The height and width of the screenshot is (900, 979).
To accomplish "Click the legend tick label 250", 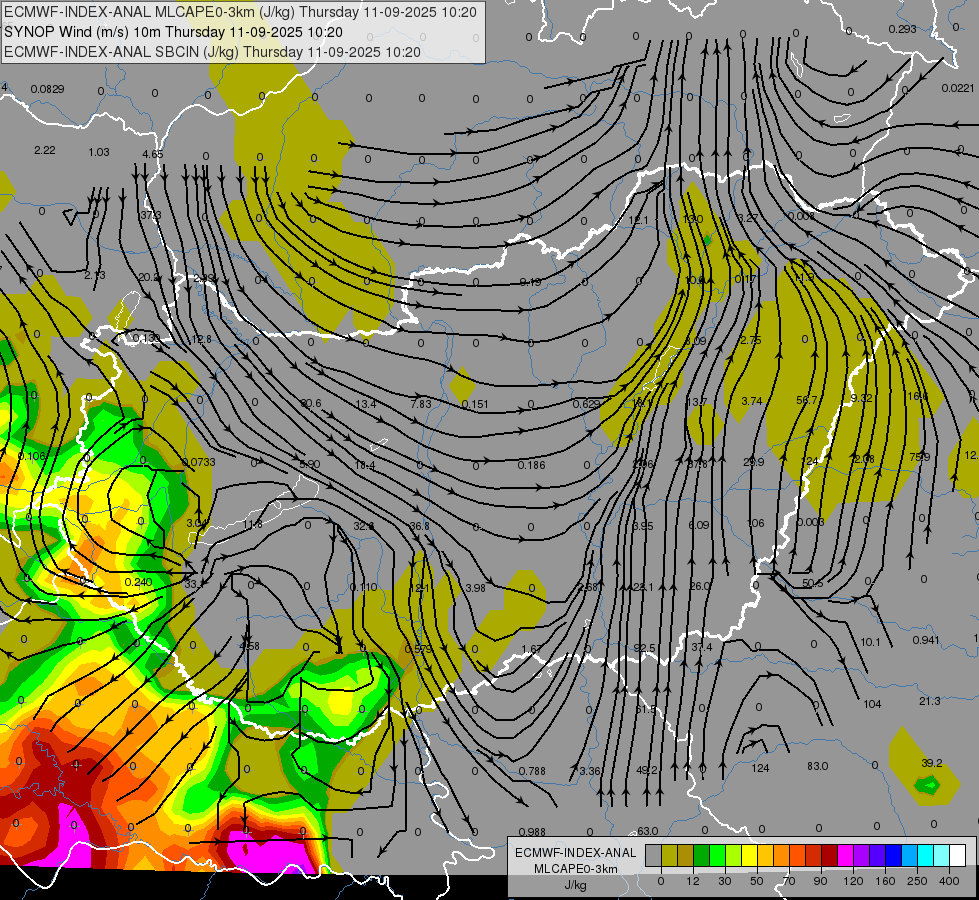I will (917, 881).
